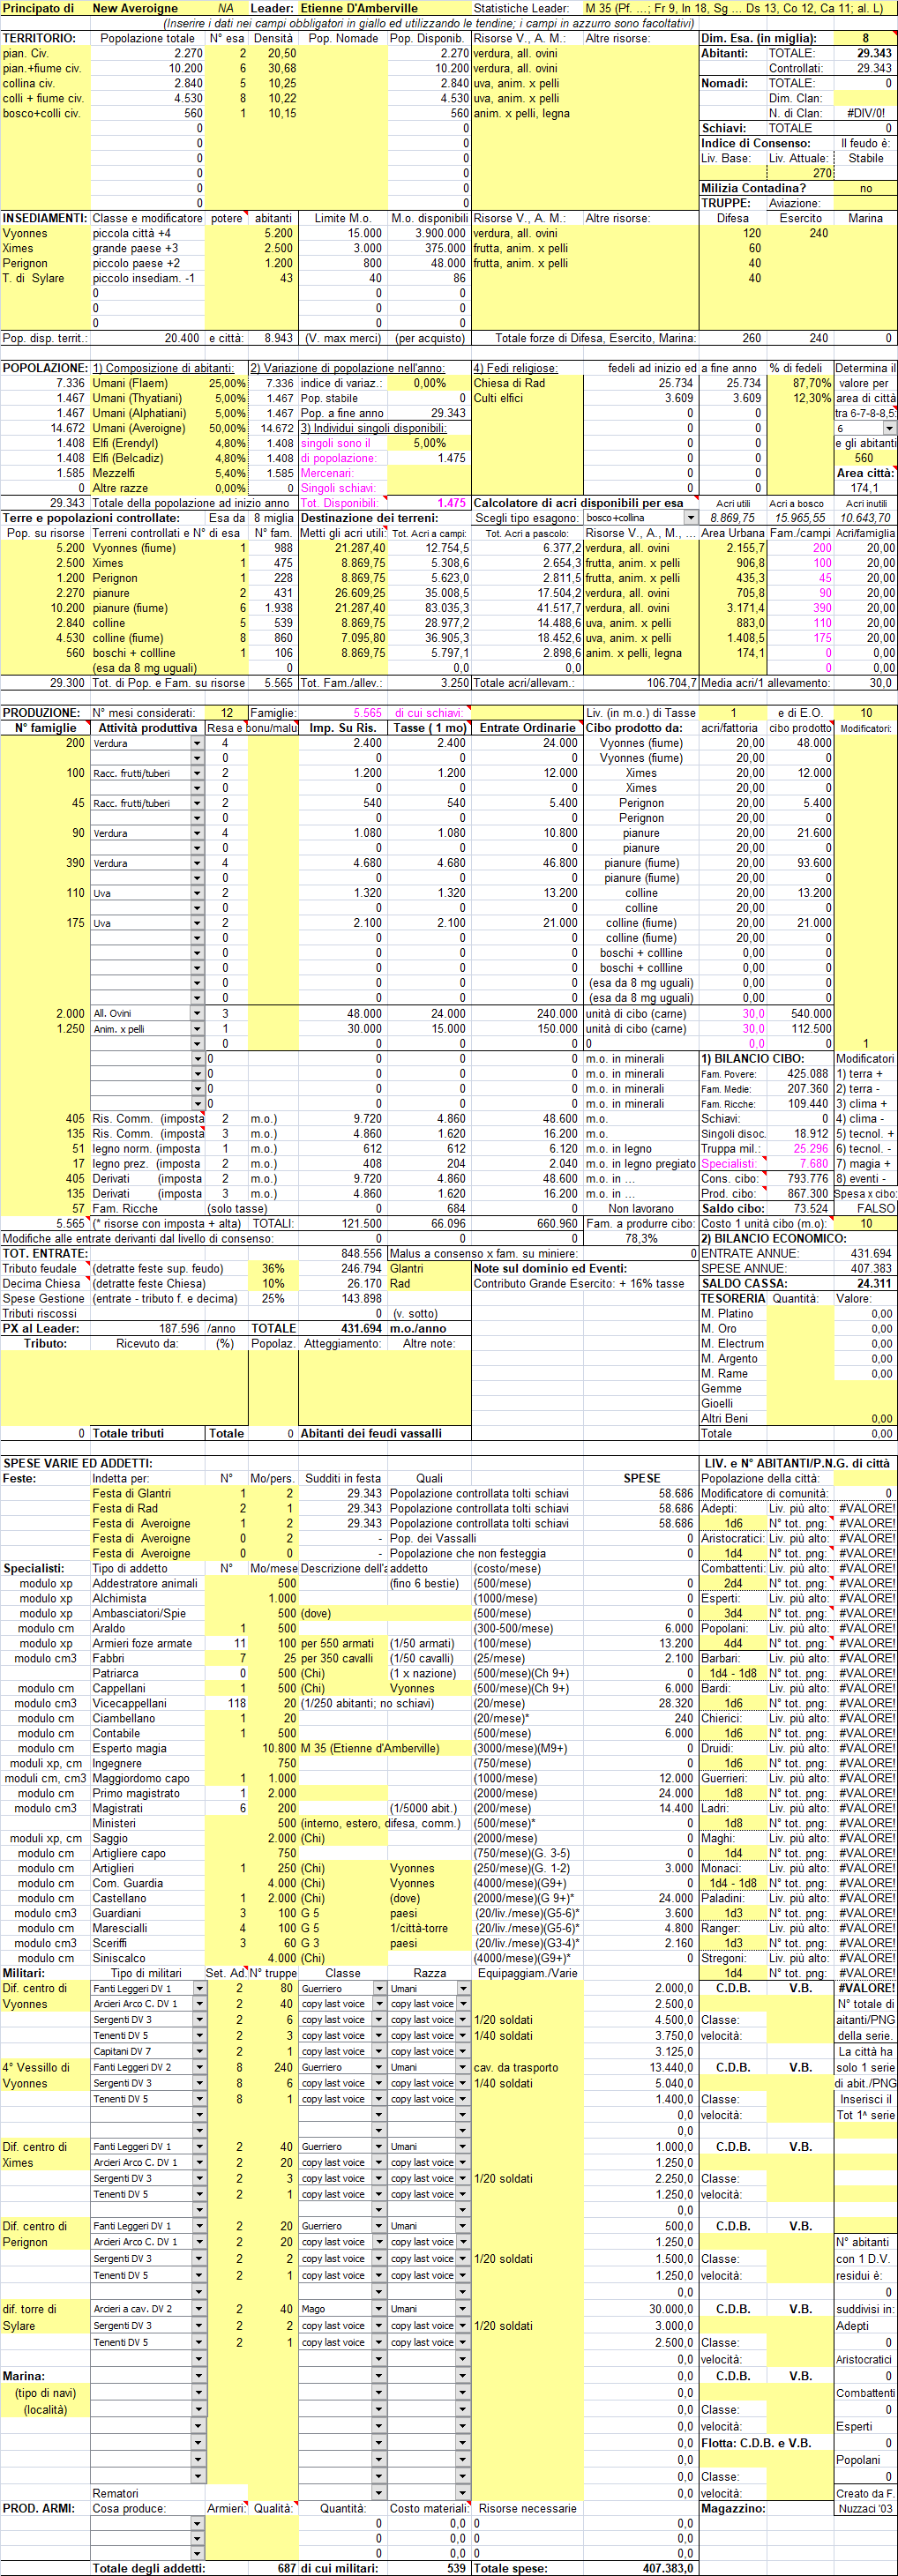Click the 'Totale spese' value 407.383,0
The image size is (898, 2576).
640,2568
